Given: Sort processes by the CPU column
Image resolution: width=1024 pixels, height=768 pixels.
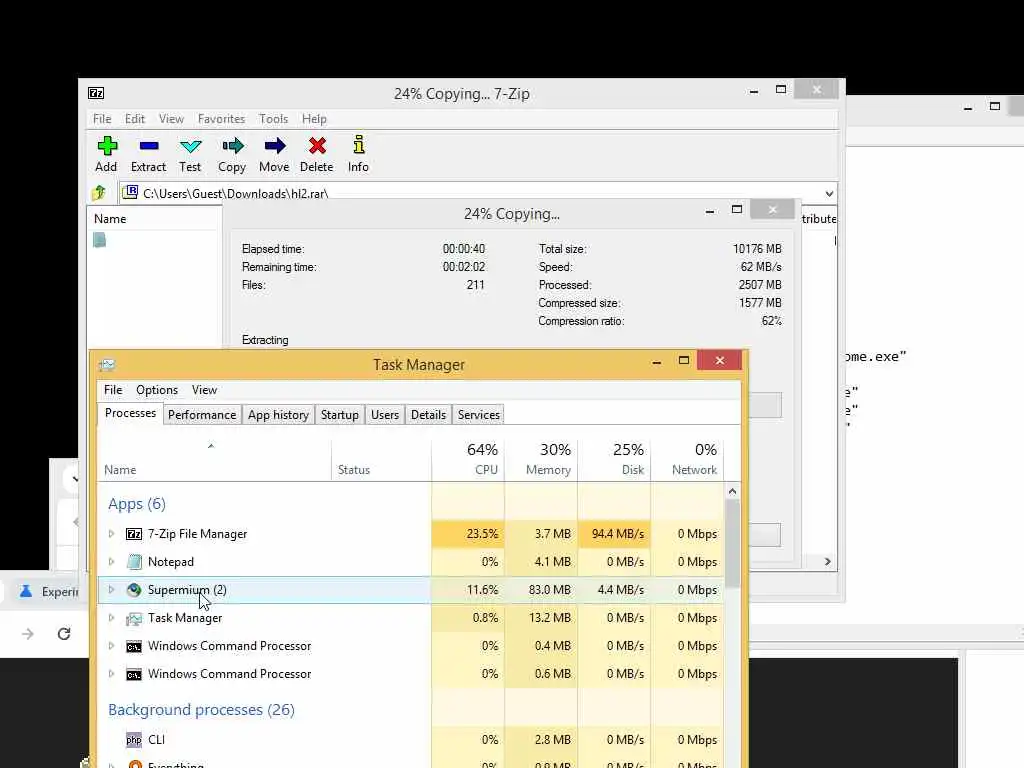Looking at the screenshot, I should pyautogui.click(x=468, y=459).
